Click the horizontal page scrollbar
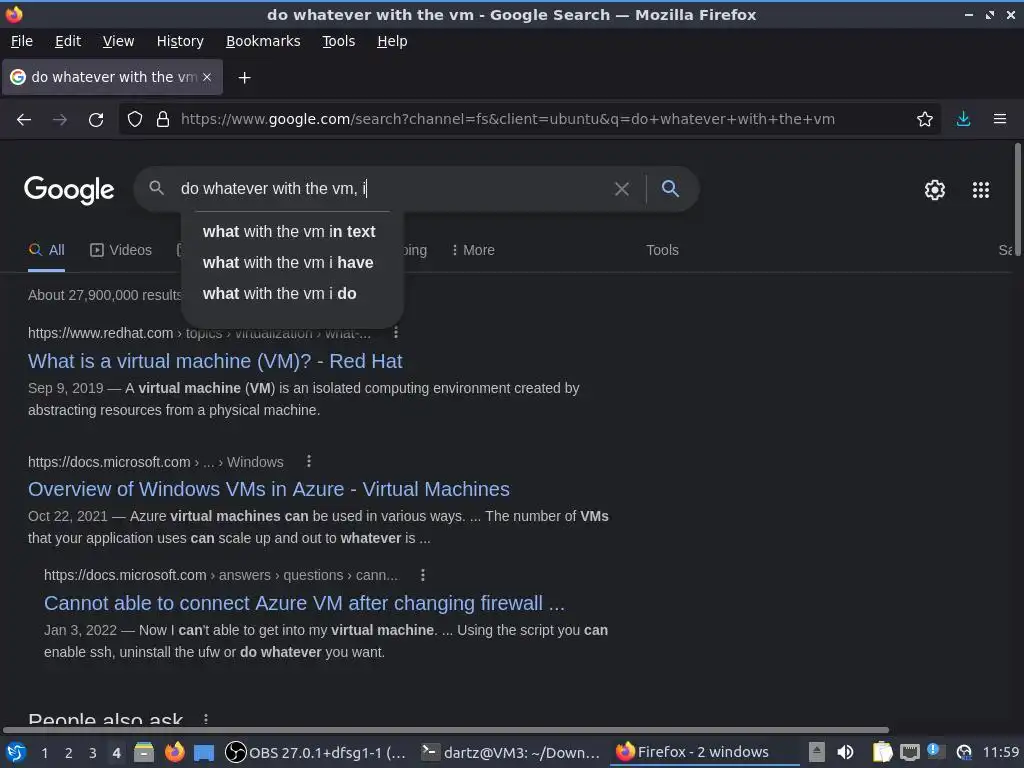 point(445,730)
